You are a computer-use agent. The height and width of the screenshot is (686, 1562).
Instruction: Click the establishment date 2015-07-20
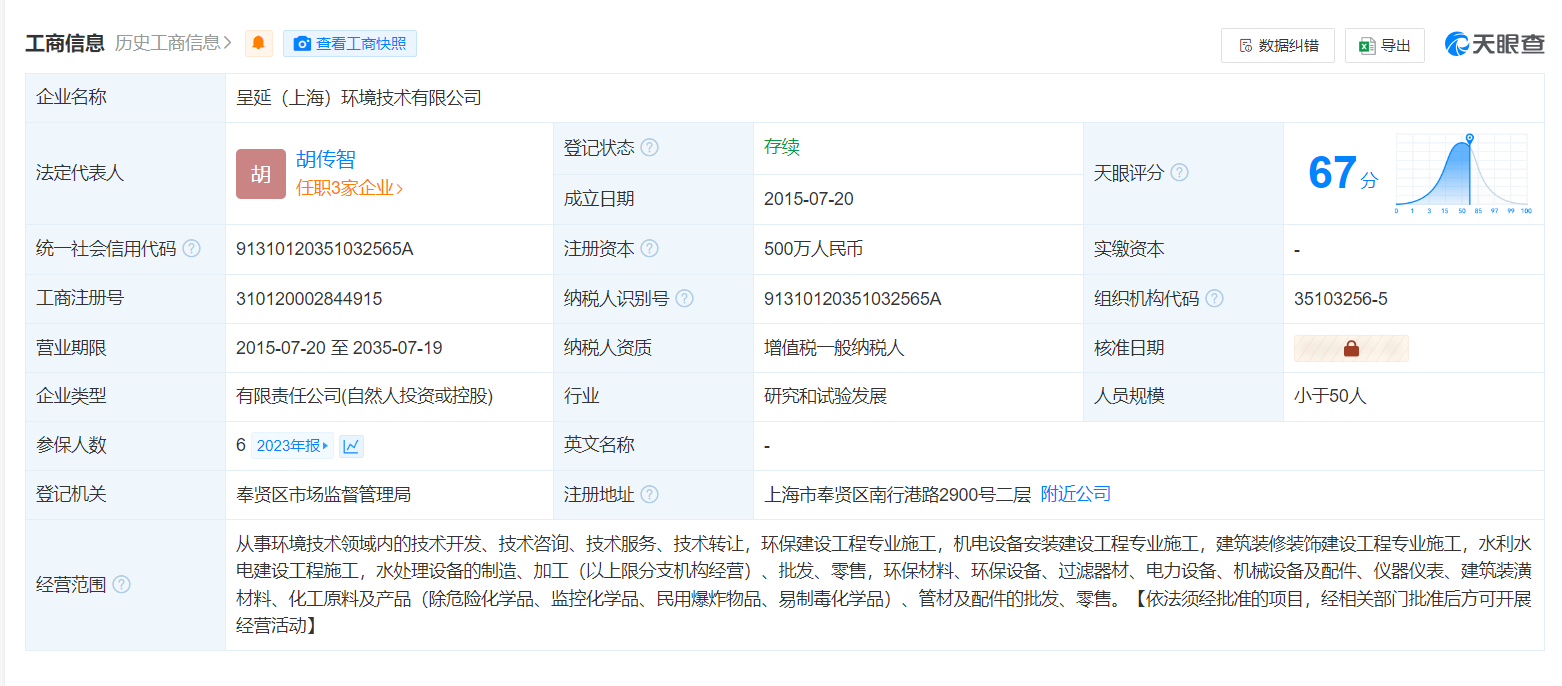point(809,199)
